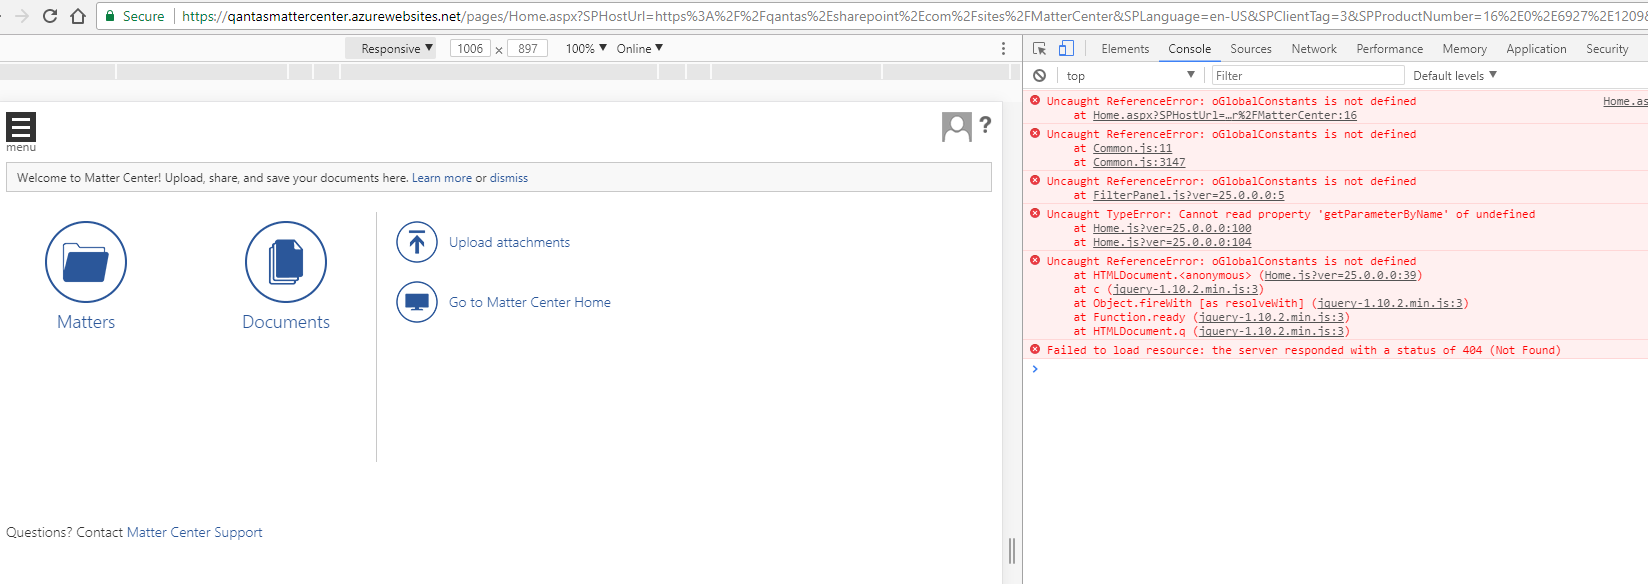Click Go to Matter Center Home link
Image resolution: width=1648 pixels, height=584 pixels.
530,302
